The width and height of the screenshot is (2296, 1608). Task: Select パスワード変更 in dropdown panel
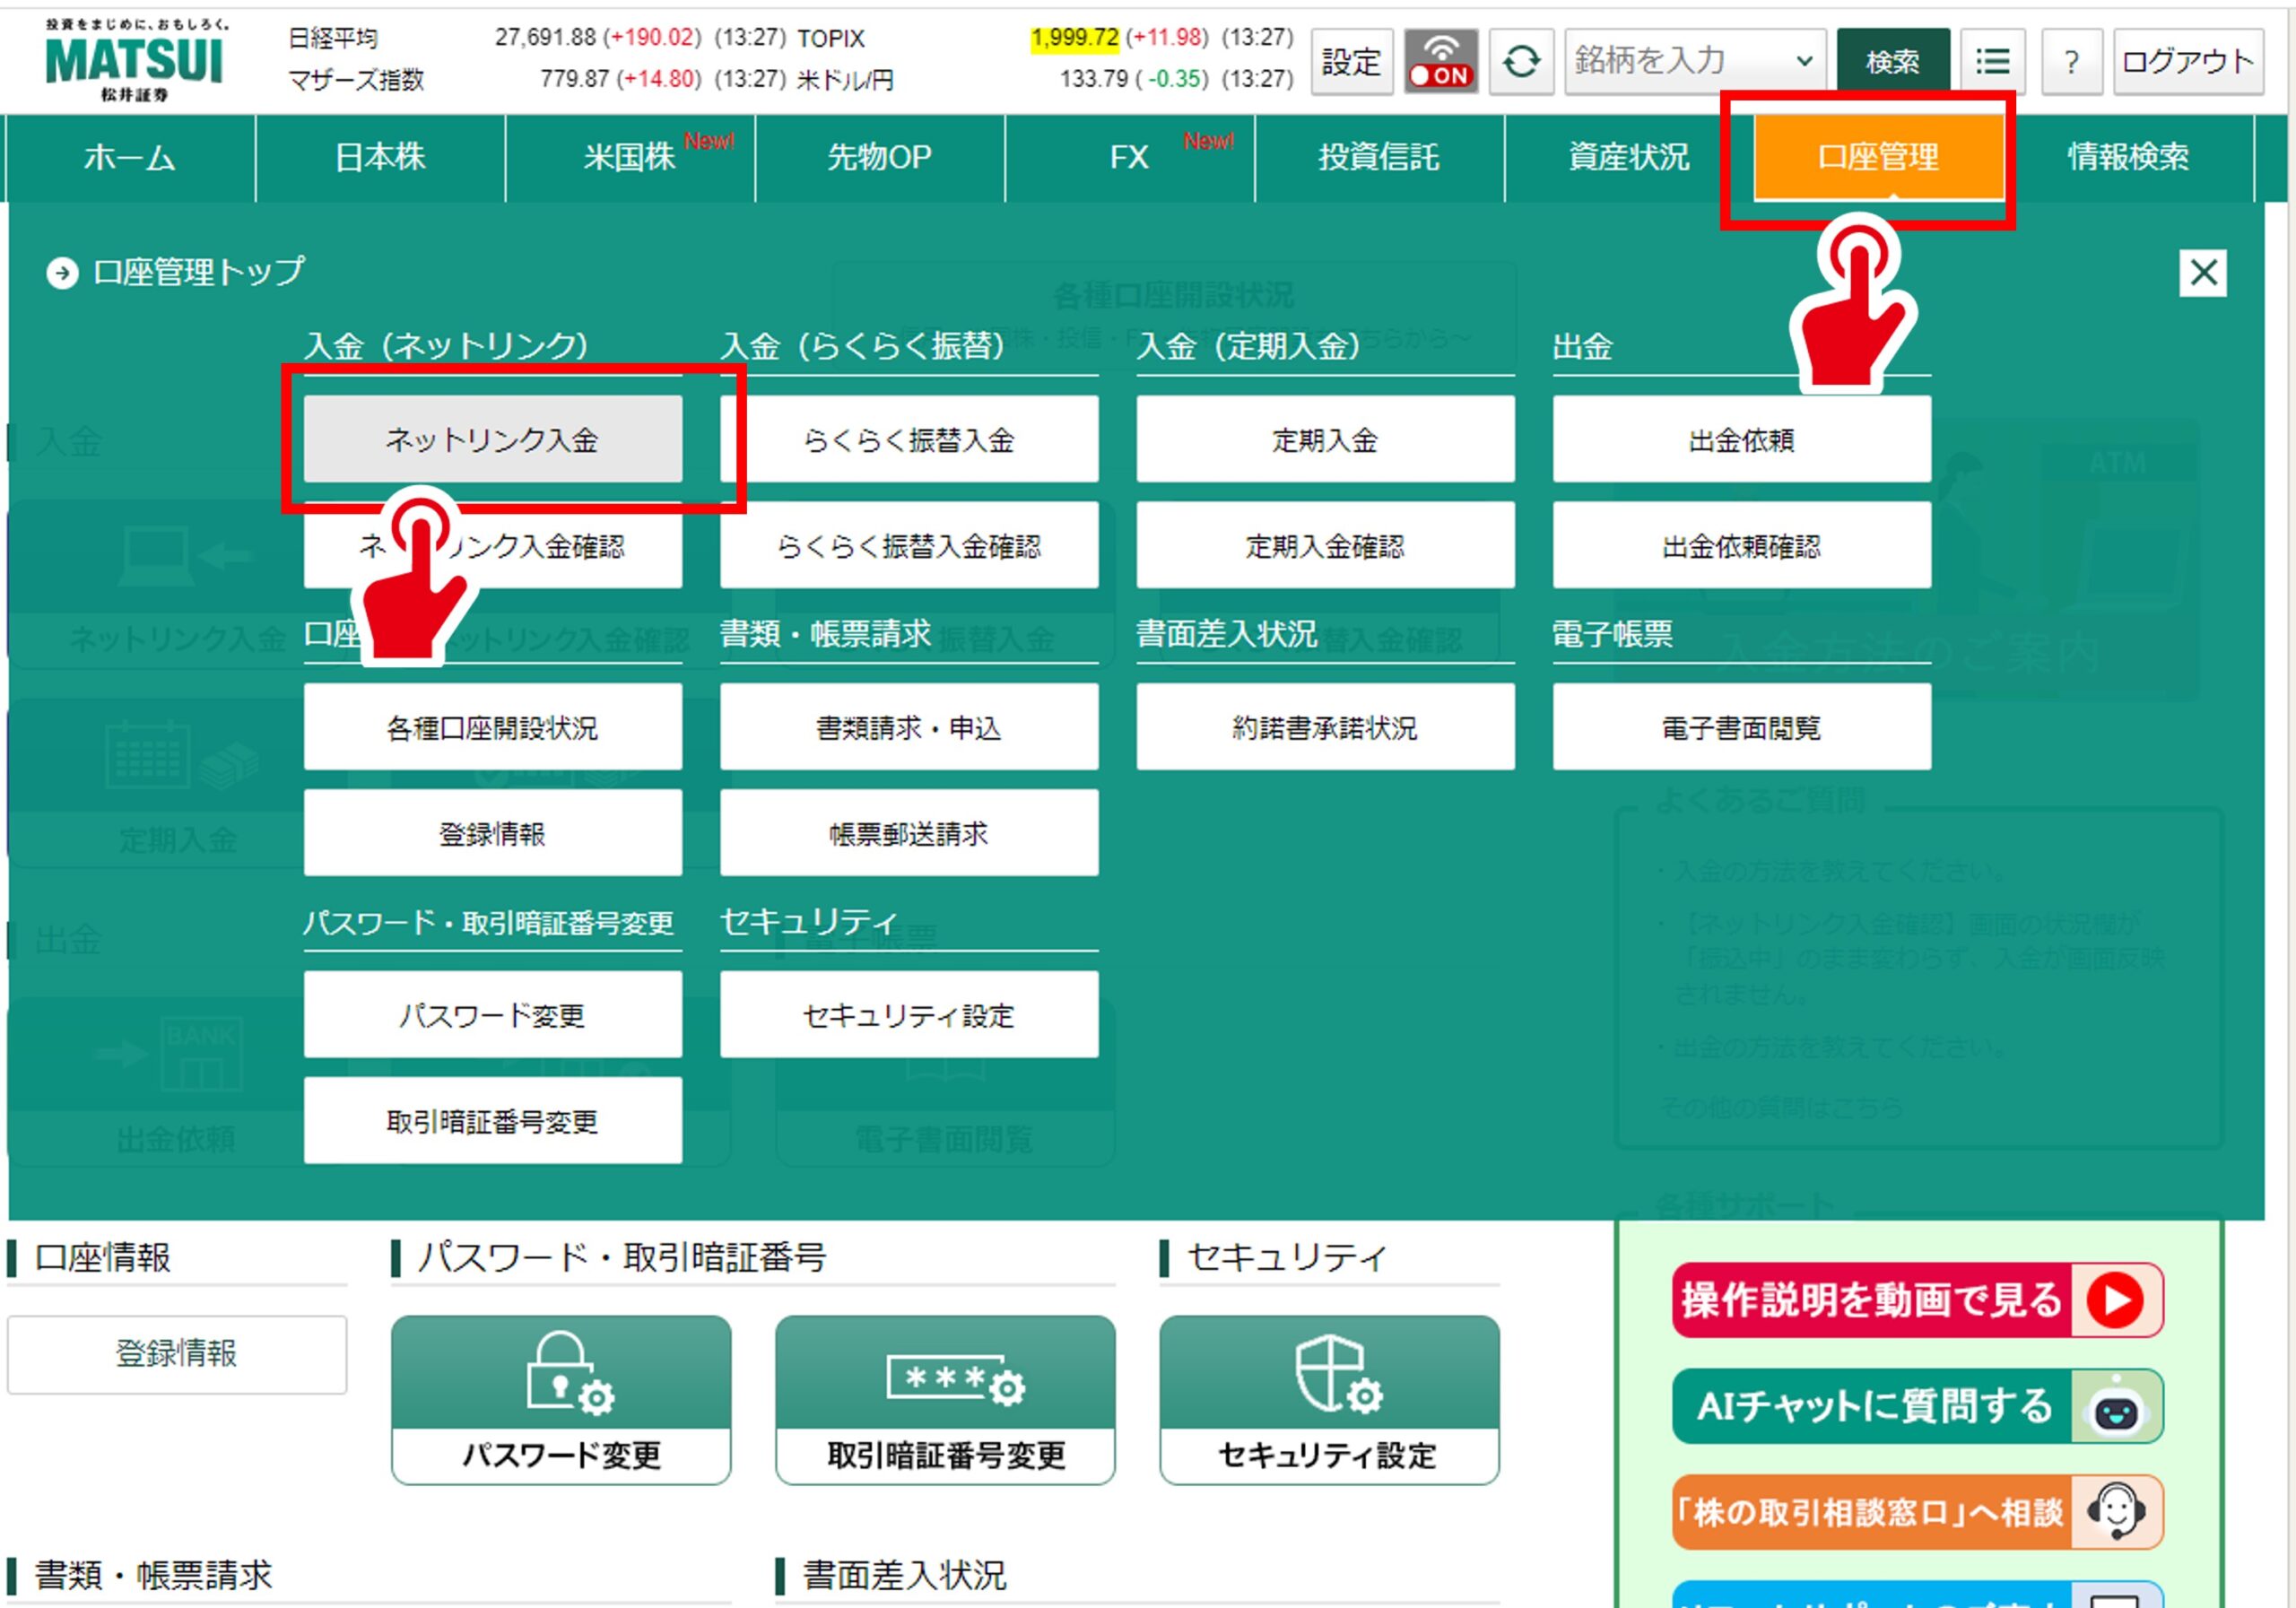(493, 1015)
